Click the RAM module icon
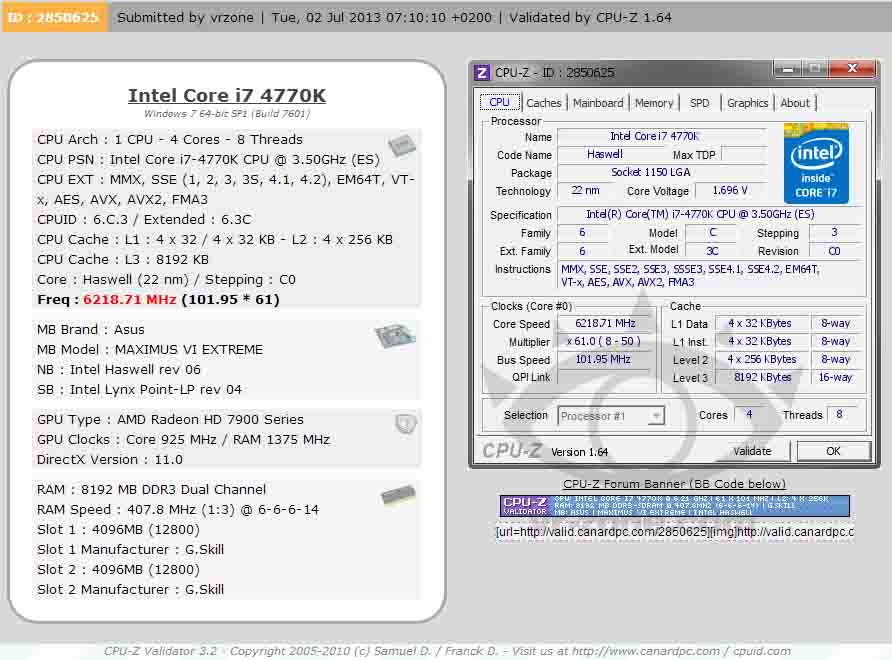The height and width of the screenshot is (660, 892). point(398,495)
